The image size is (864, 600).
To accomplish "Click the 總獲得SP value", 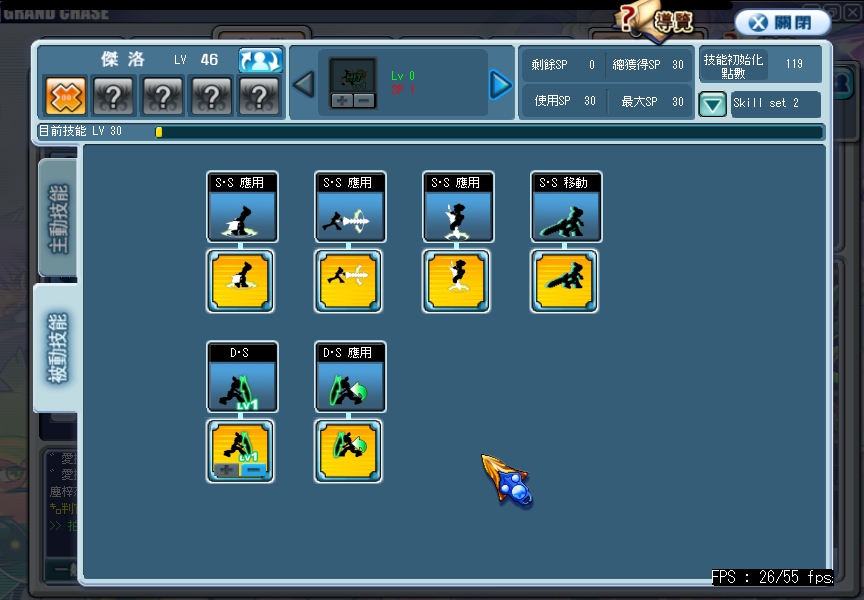I will pyautogui.click(x=678, y=65).
